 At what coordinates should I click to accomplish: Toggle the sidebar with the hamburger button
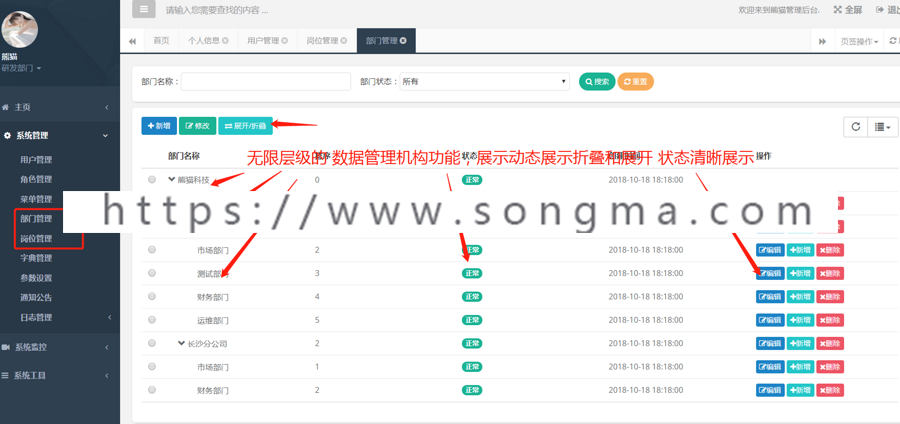click(143, 9)
